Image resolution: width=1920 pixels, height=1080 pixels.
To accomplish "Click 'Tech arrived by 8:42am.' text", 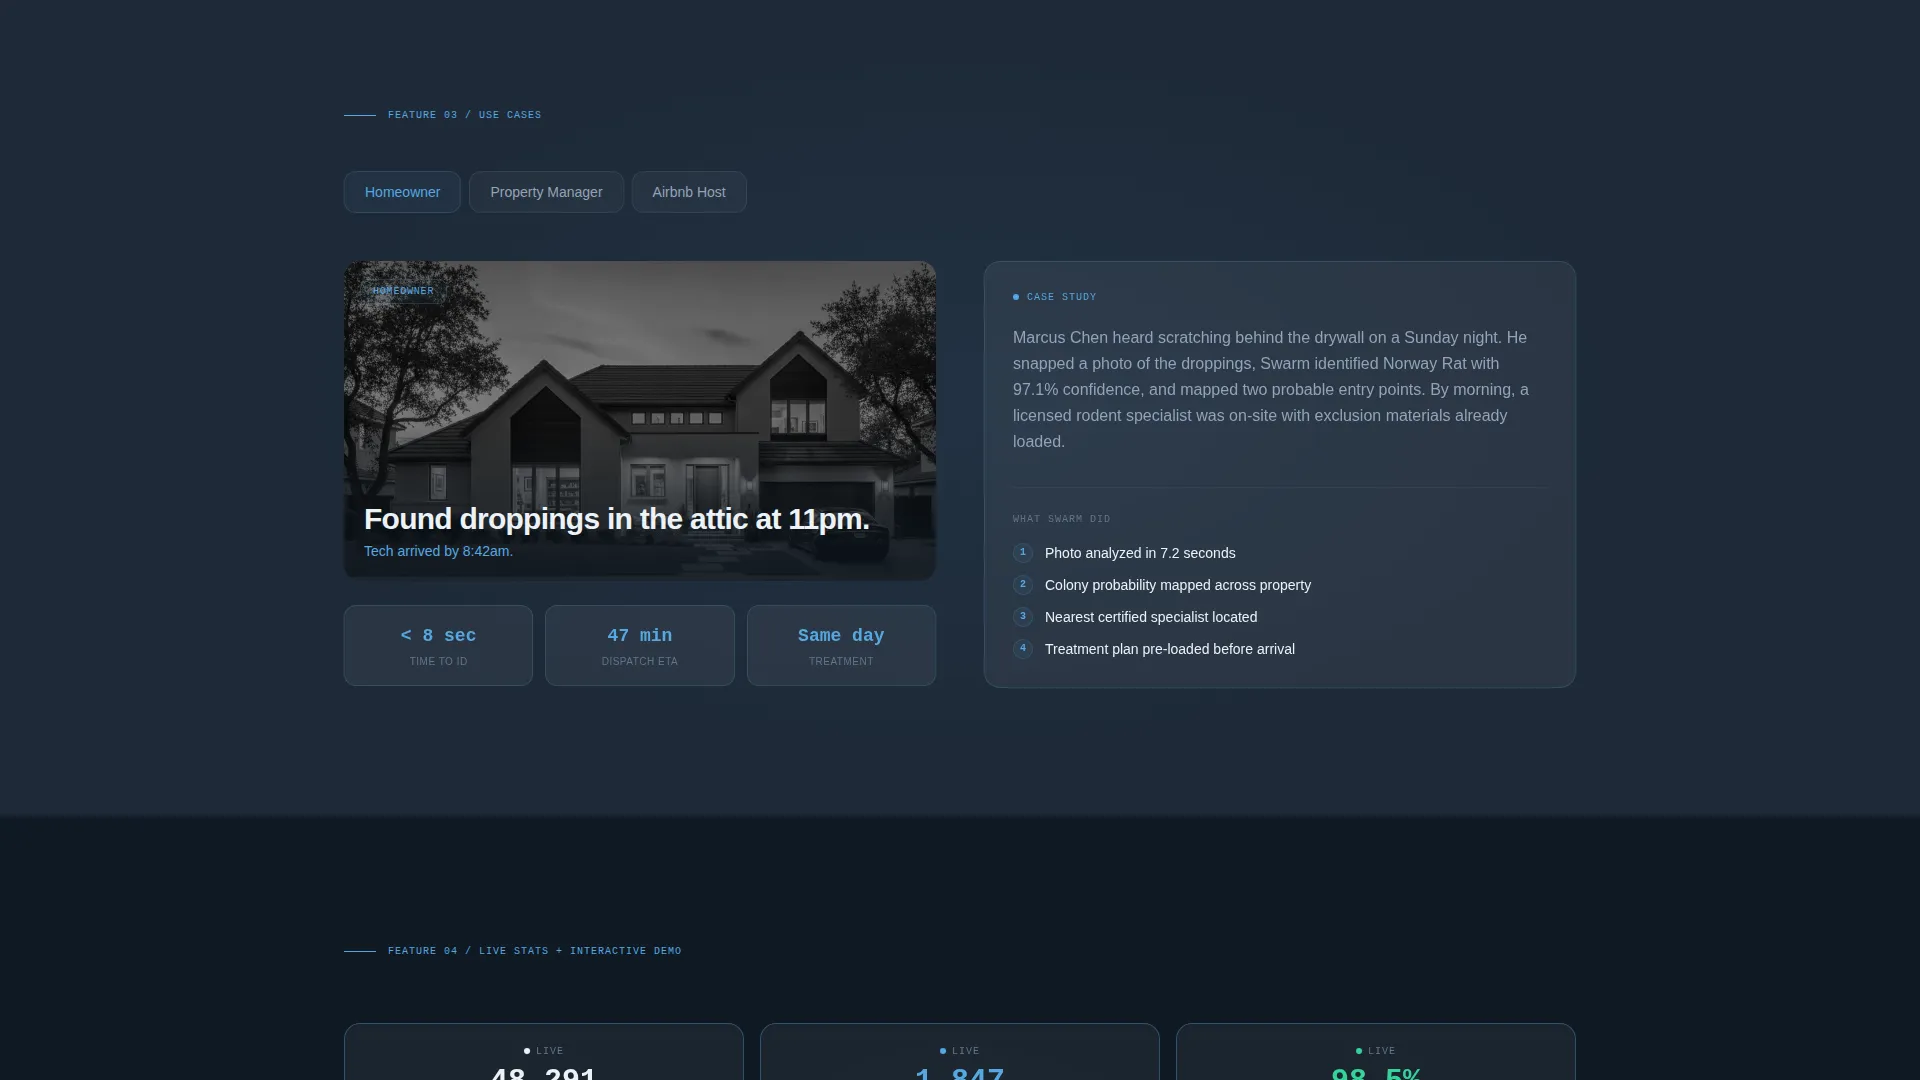I will (x=438, y=551).
